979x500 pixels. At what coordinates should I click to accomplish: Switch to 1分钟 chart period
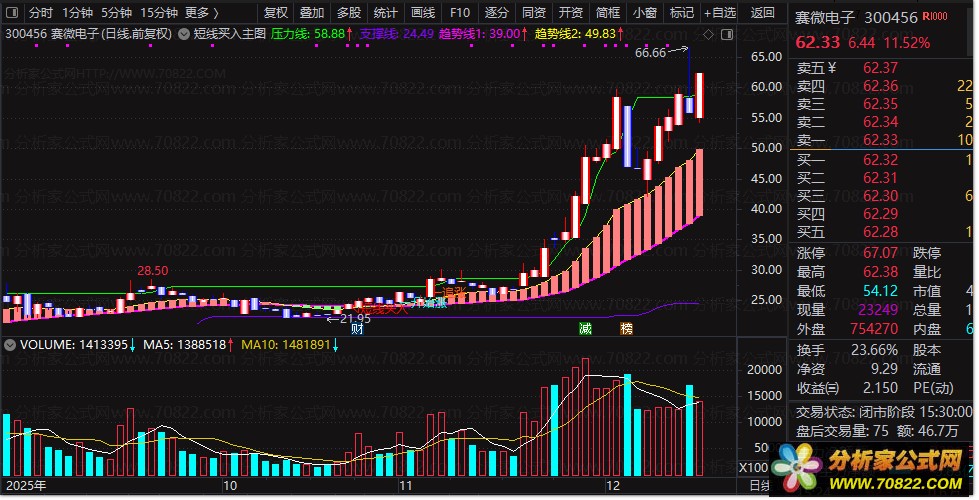pyautogui.click(x=77, y=12)
